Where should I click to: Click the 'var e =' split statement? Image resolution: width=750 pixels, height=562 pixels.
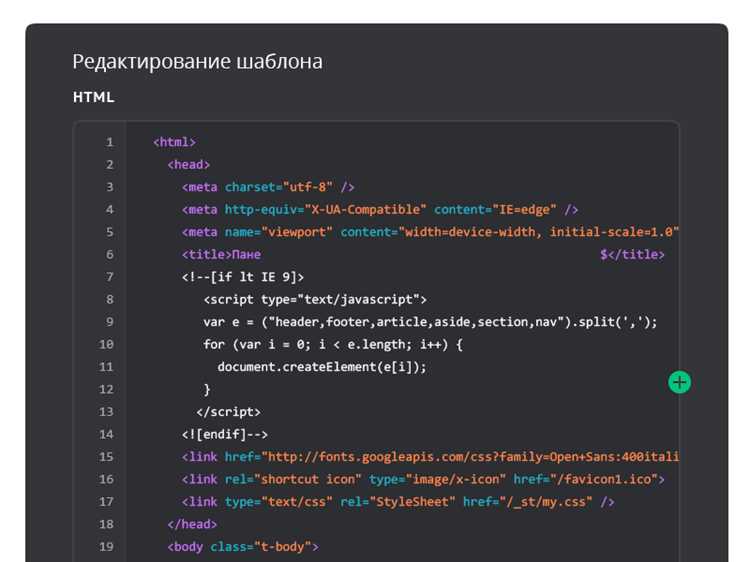(430, 322)
